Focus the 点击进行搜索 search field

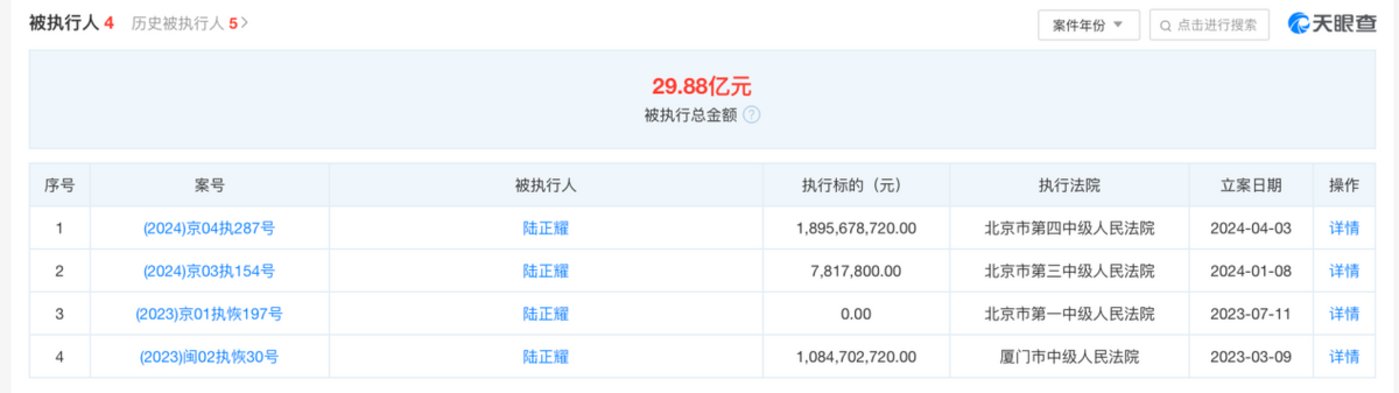coord(1209,26)
